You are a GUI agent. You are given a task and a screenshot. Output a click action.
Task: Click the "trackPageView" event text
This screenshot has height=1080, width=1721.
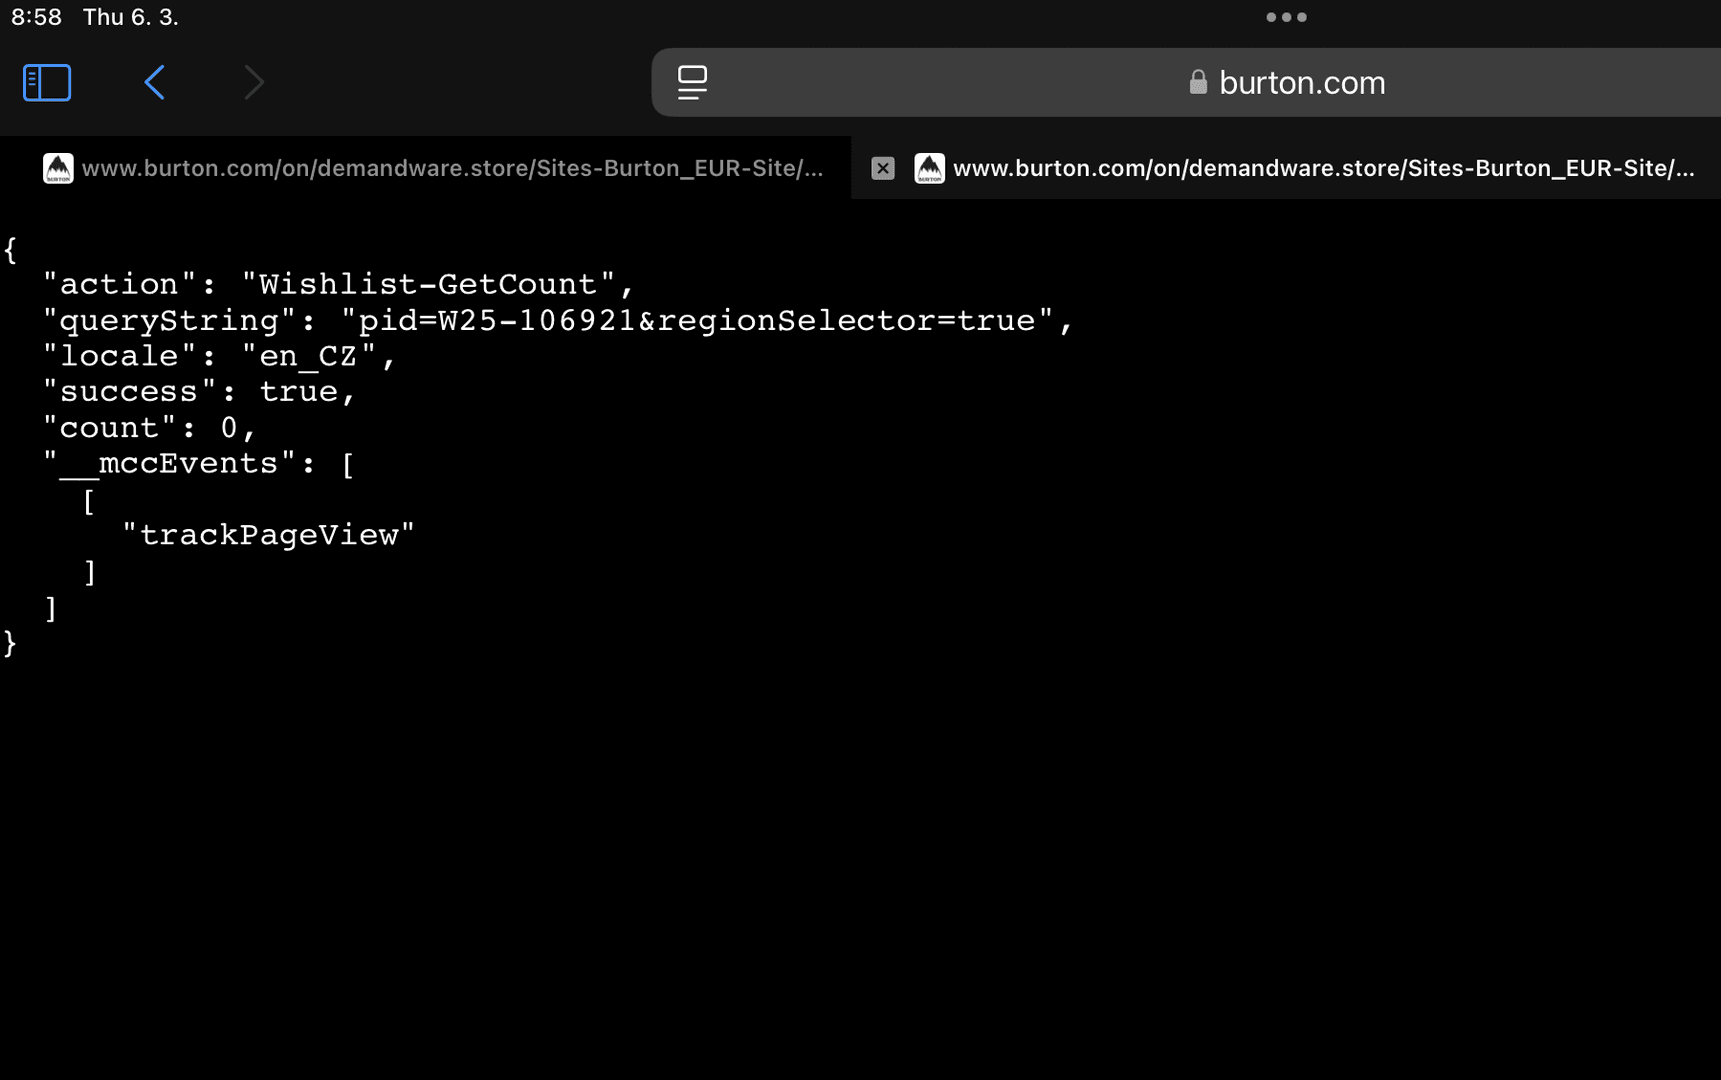pos(268,536)
